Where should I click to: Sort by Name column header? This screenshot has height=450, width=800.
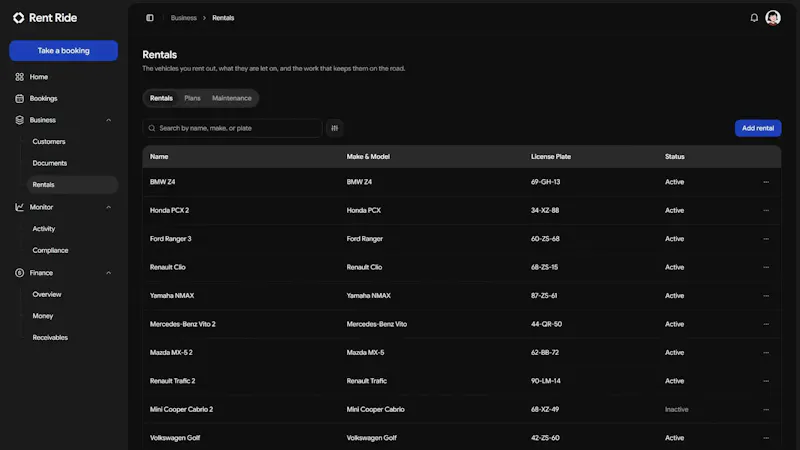click(159, 157)
